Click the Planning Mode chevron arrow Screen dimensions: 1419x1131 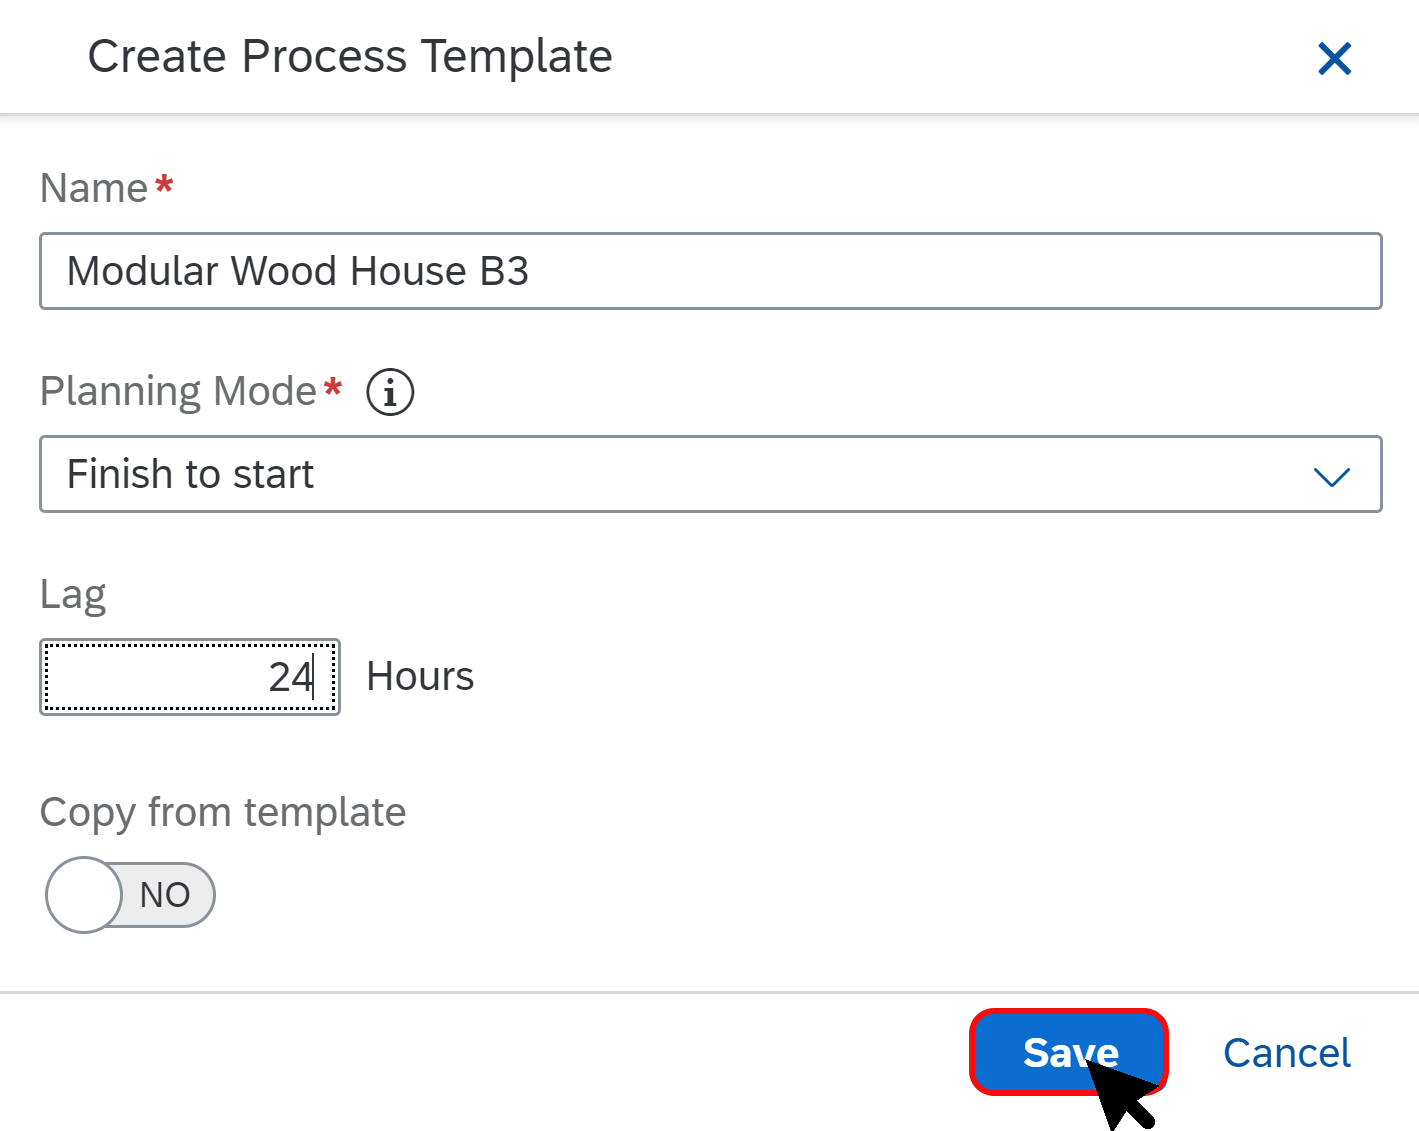tap(1331, 476)
